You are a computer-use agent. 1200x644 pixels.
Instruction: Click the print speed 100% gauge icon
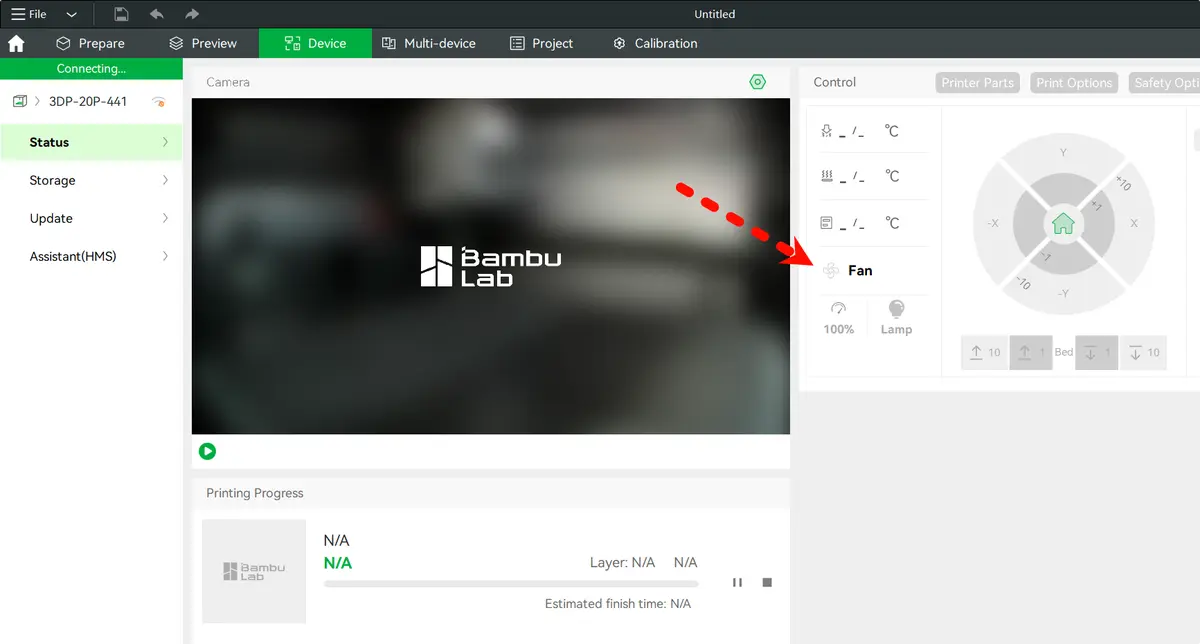839,309
